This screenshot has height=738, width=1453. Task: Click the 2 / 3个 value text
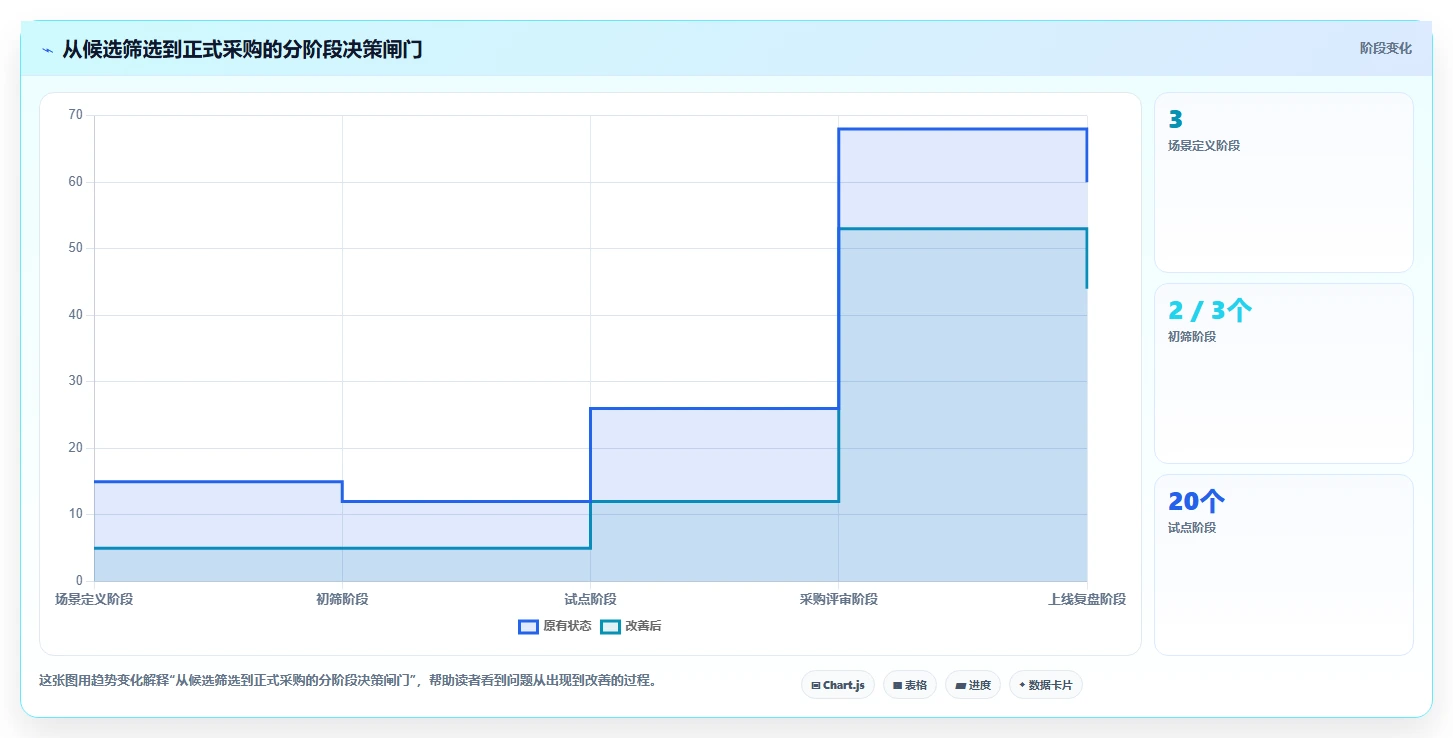tap(1210, 311)
